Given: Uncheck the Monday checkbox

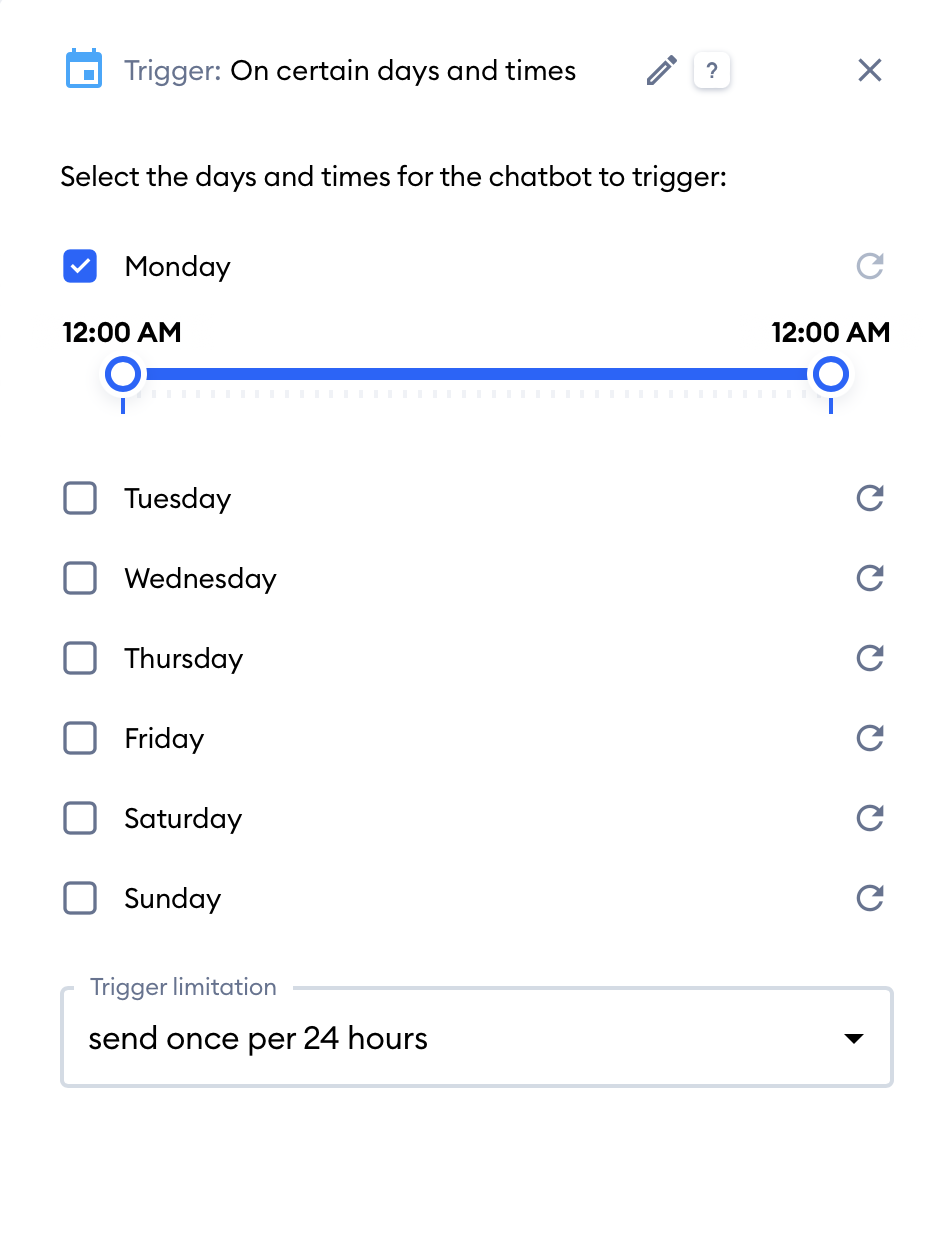Looking at the screenshot, I should click(80, 266).
